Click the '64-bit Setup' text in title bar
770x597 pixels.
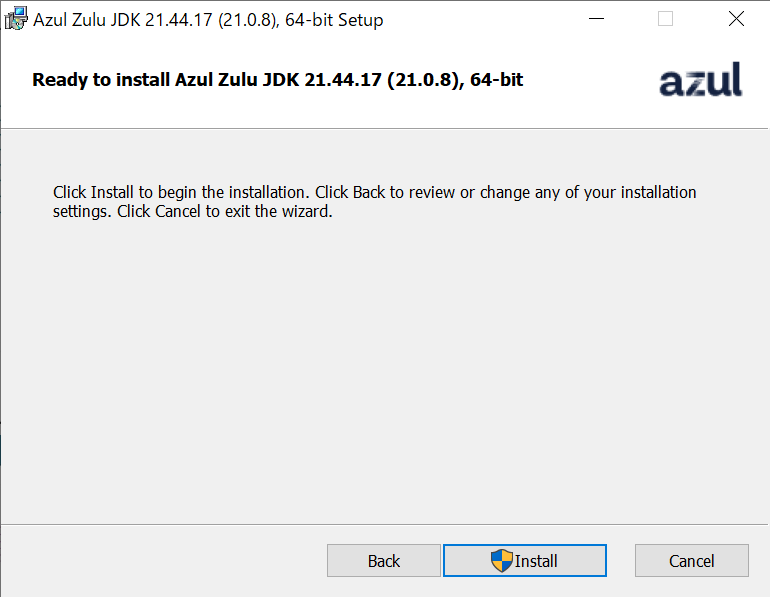(334, 20)
